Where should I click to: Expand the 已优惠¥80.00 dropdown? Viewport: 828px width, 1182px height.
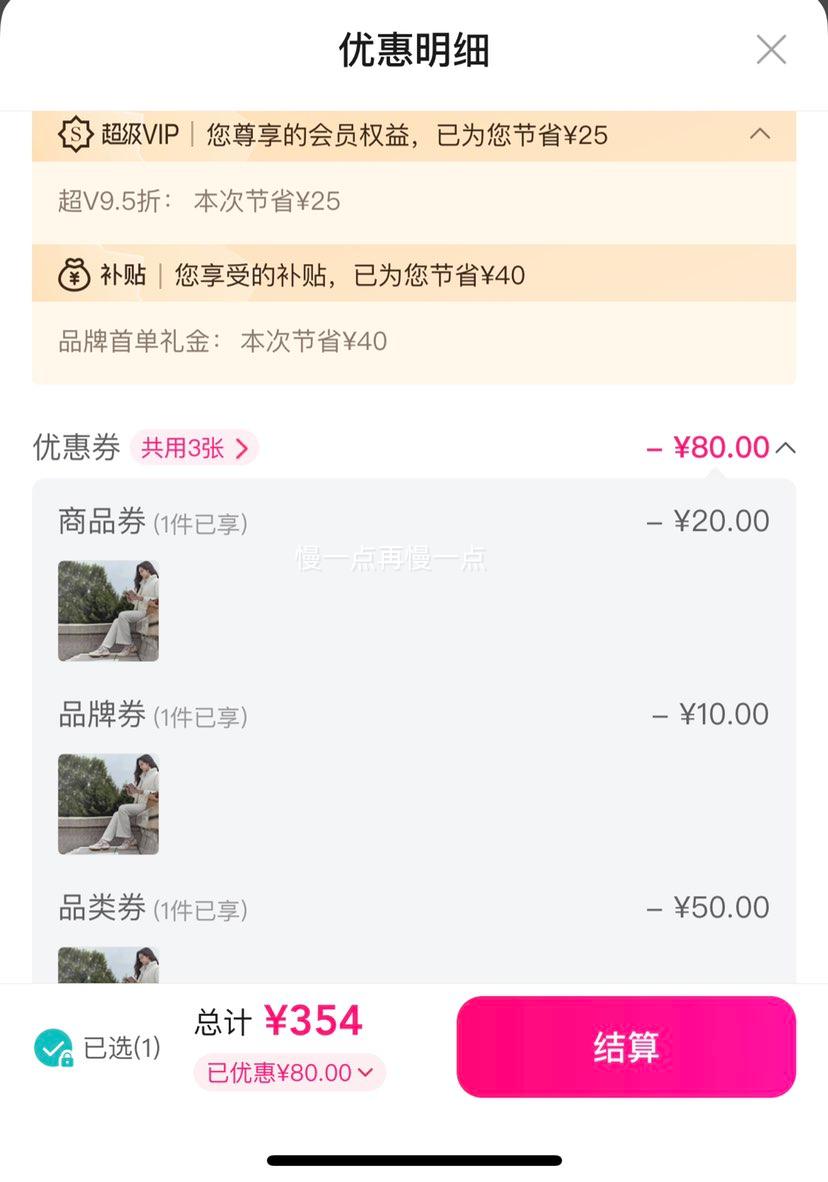pyautogui.click(x=290, y=1072)
